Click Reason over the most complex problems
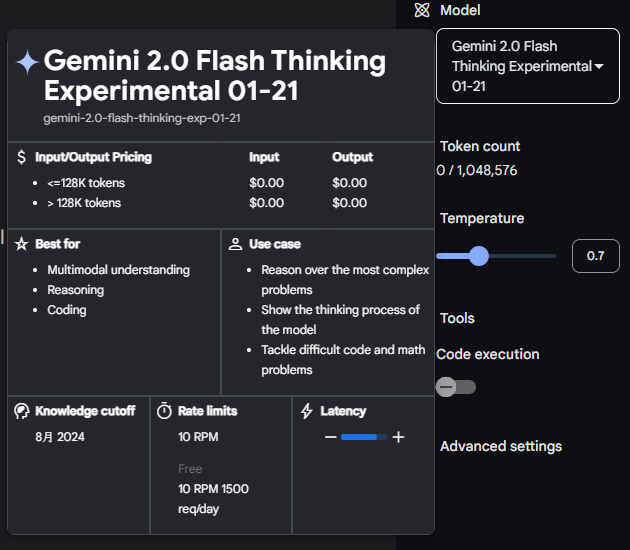The image size is (630, 550). (345, 280)
